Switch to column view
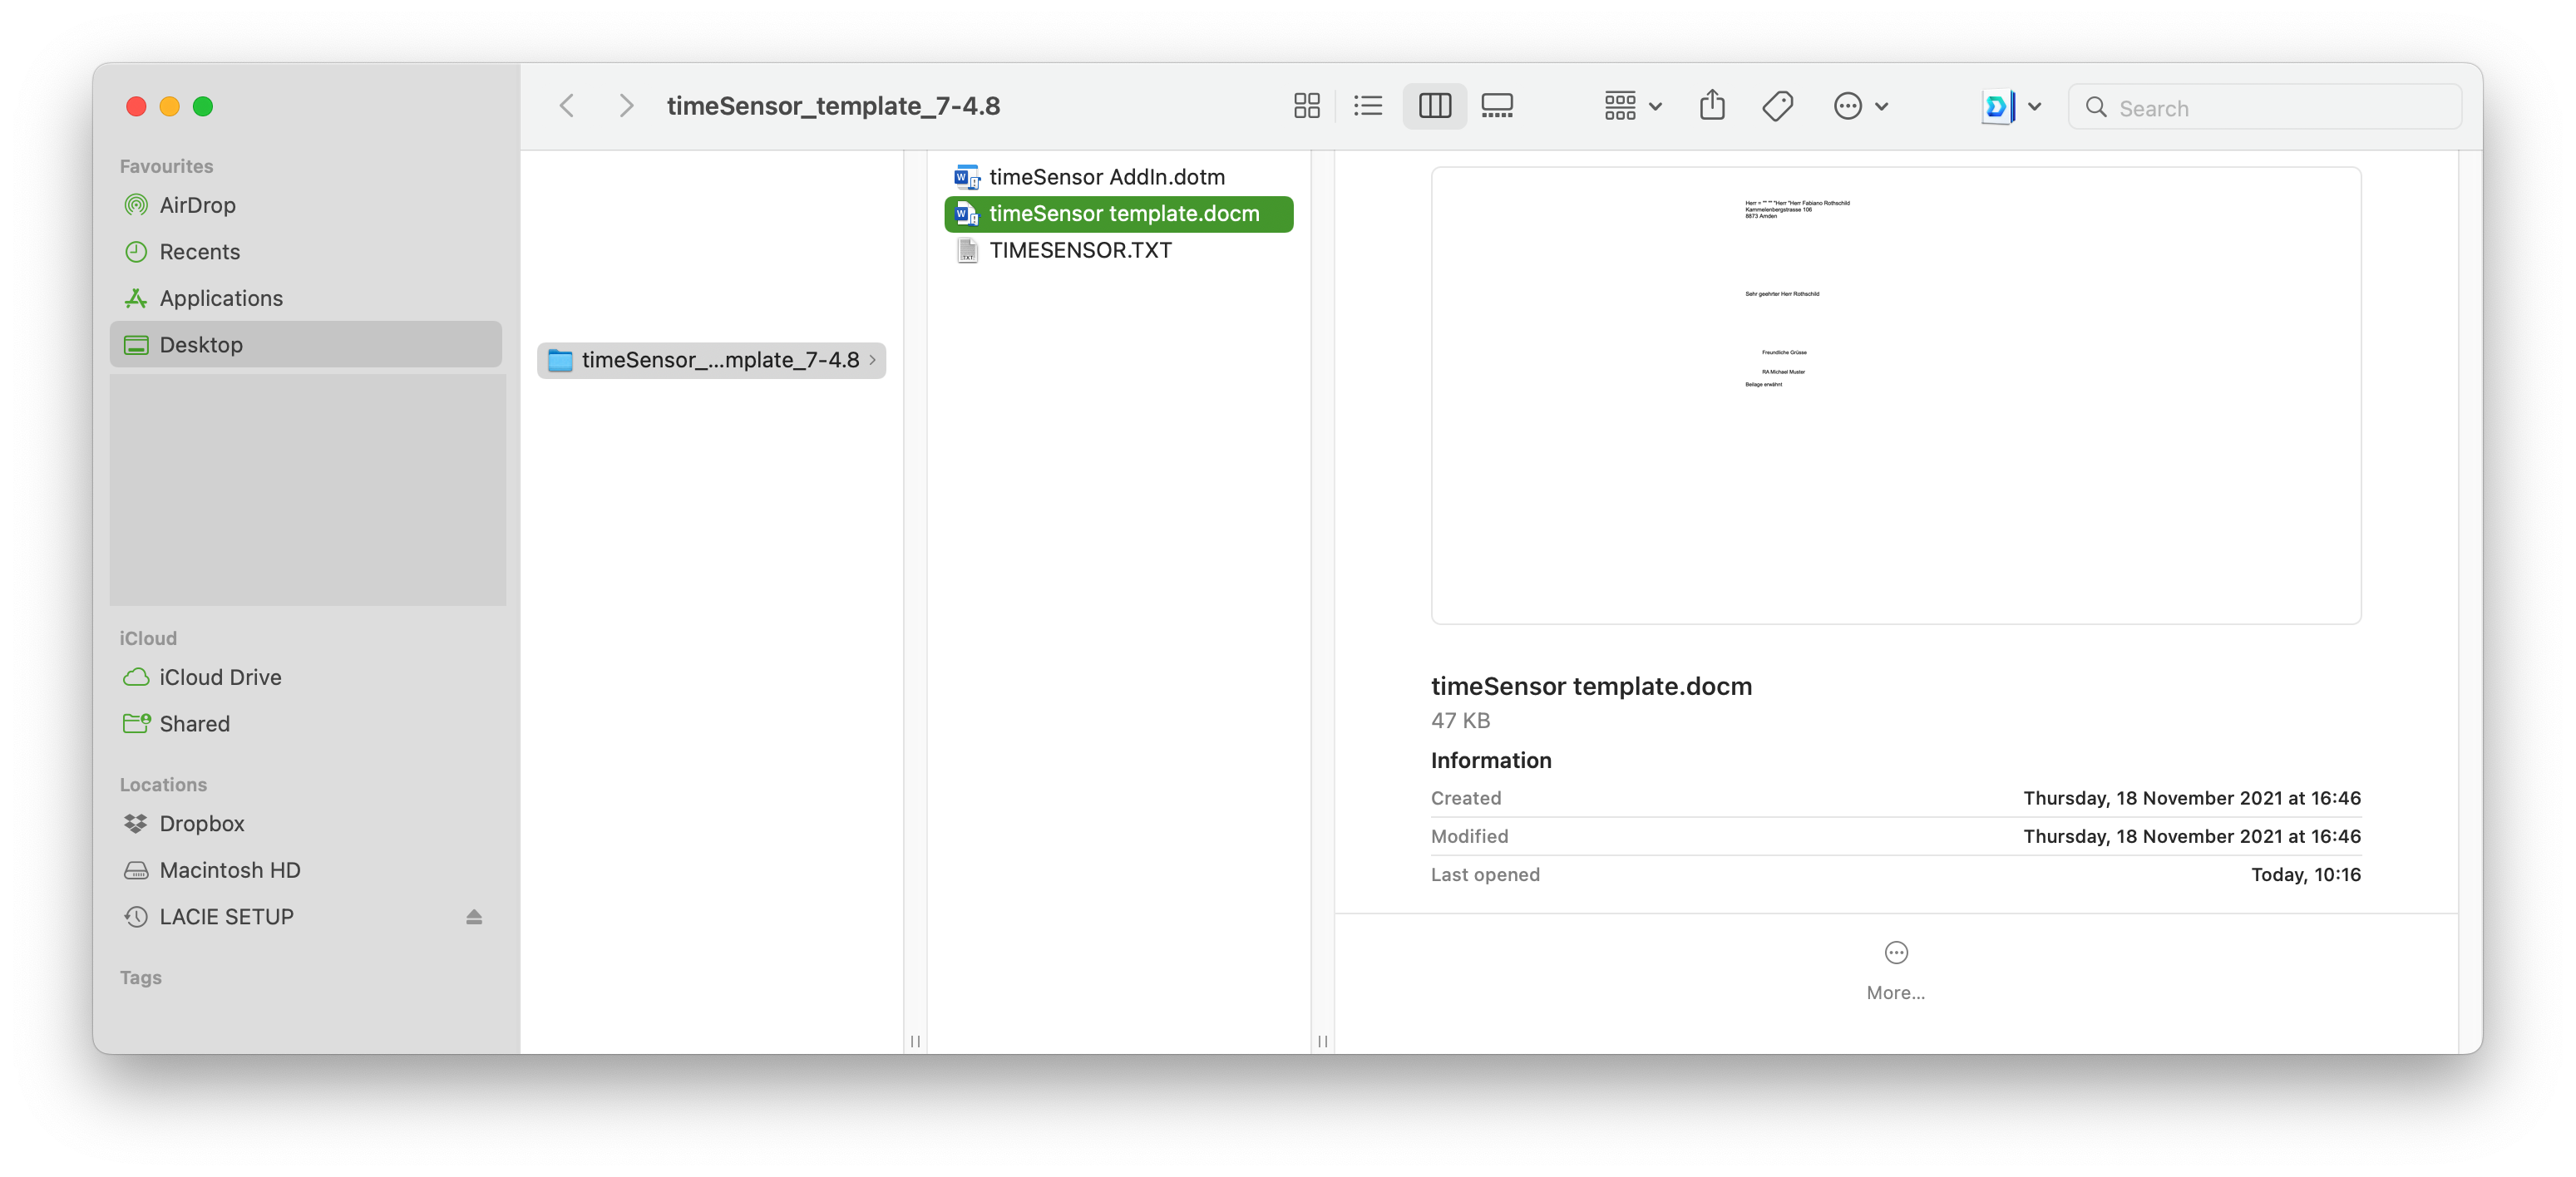This screenshot has width=2576, height=1177. pyautogui.click(x=1434, y=106)
